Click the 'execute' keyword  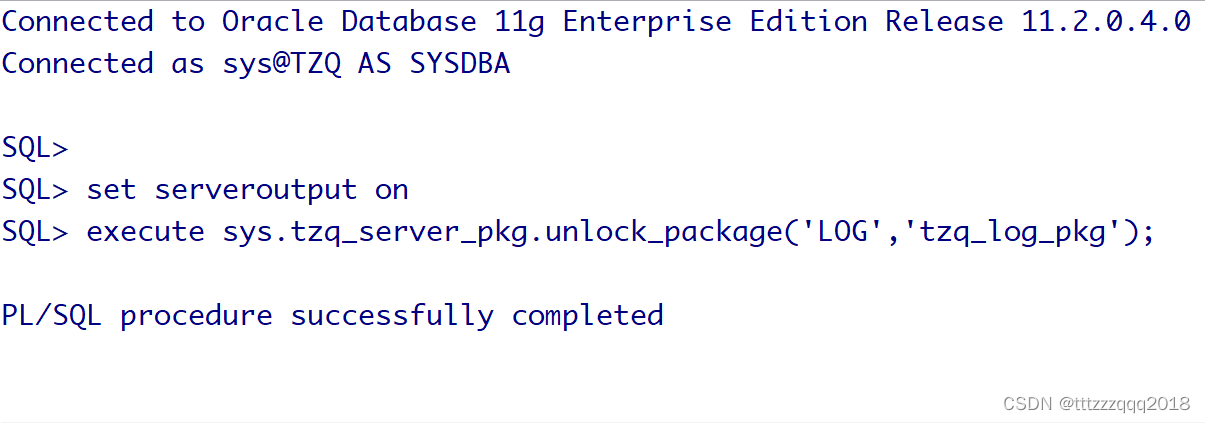pyautogui.click(x=146, y=232)
